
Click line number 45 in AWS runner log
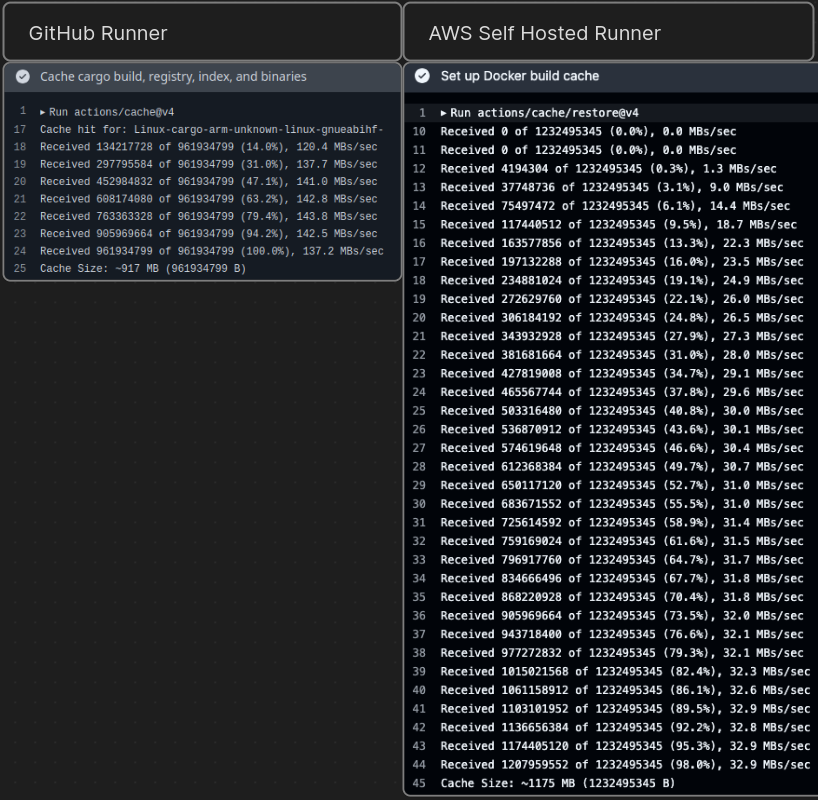coord(419,783)
